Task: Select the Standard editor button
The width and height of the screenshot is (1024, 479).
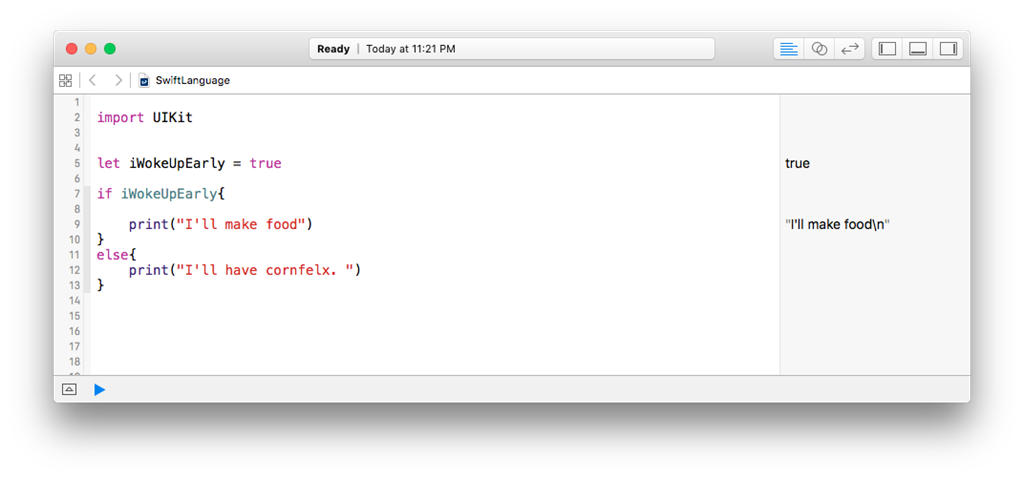Action: (x=789, y=49)
